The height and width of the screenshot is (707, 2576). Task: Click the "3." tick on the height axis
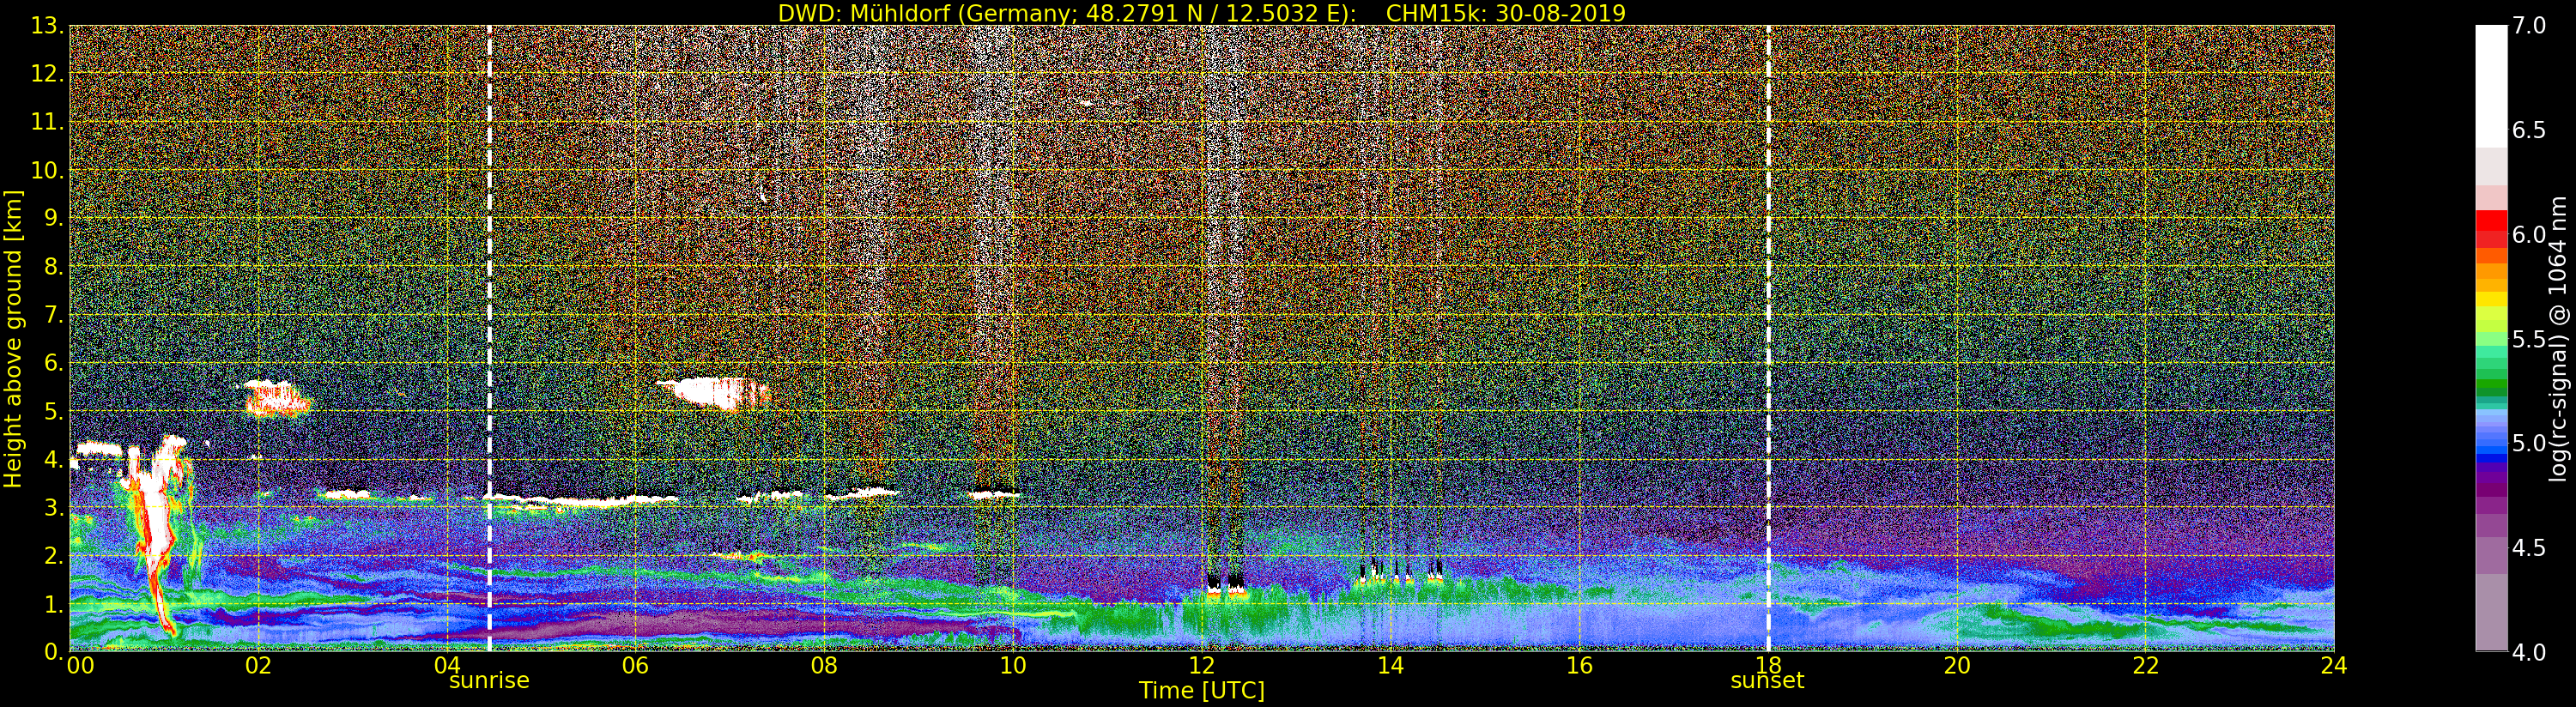coord(54,507)
